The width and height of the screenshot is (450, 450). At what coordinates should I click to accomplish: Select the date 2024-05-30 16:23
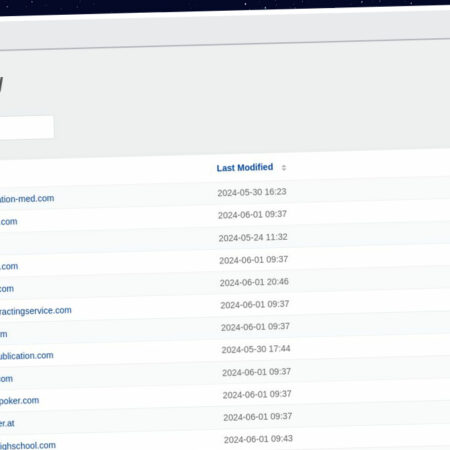tap(252, 192)
